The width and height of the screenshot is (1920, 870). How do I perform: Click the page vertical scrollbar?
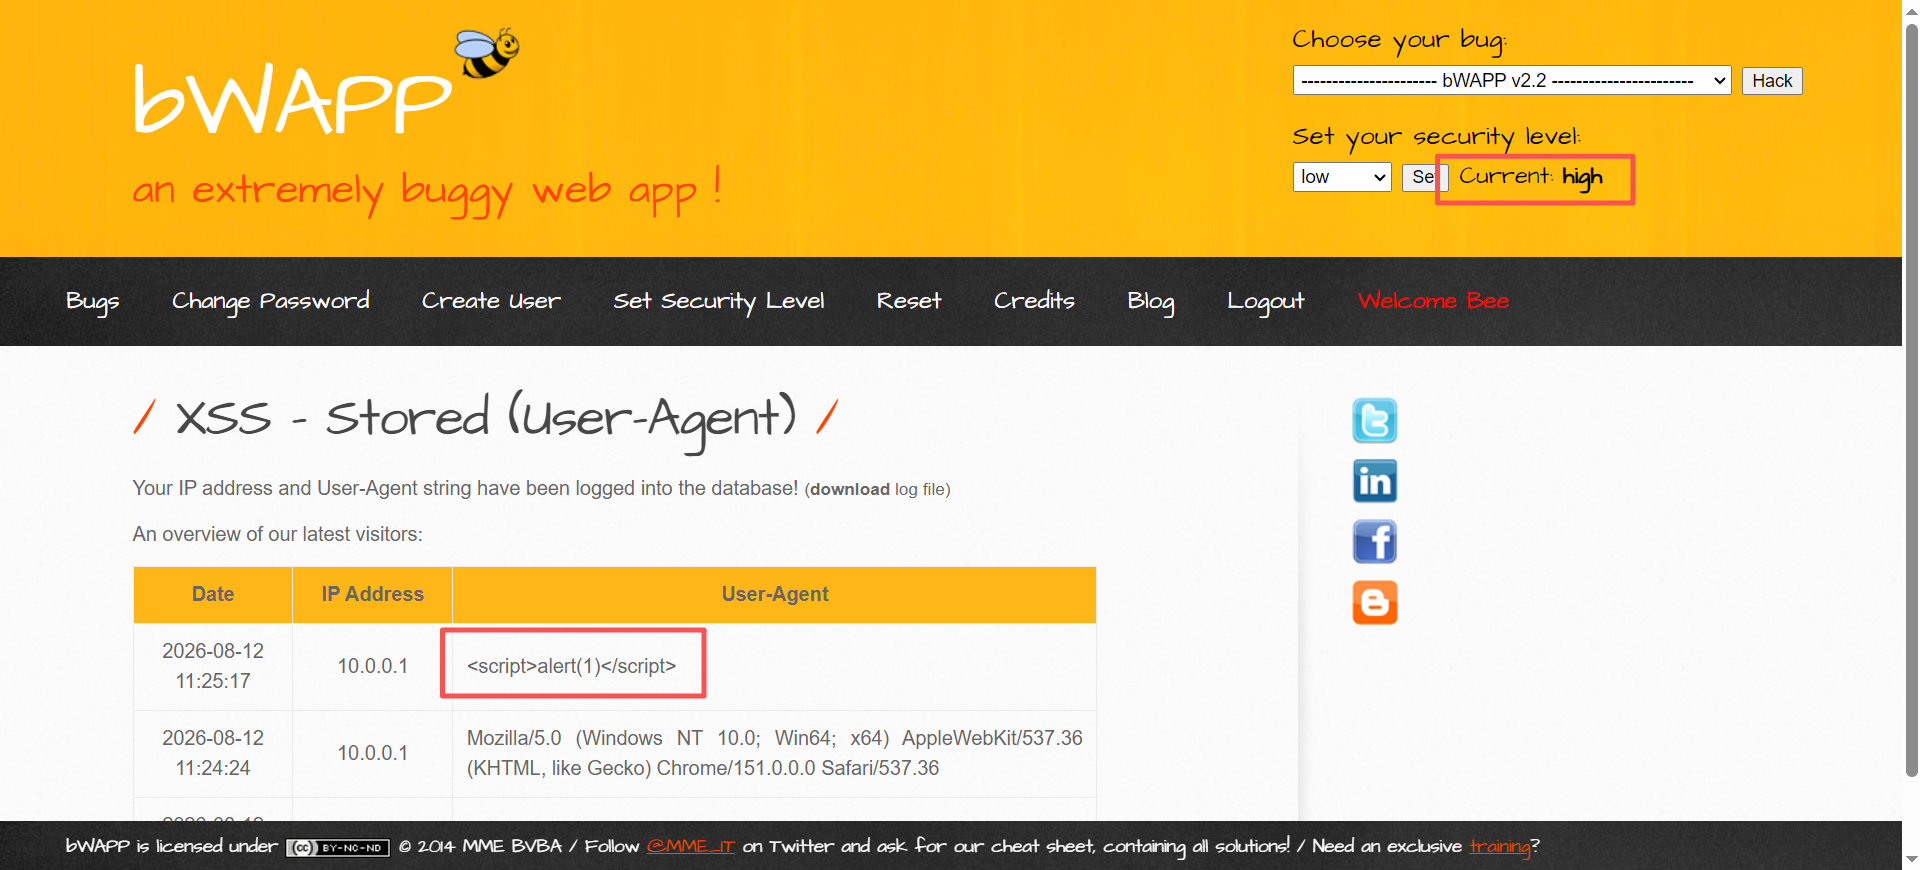tap(1911, 400)
